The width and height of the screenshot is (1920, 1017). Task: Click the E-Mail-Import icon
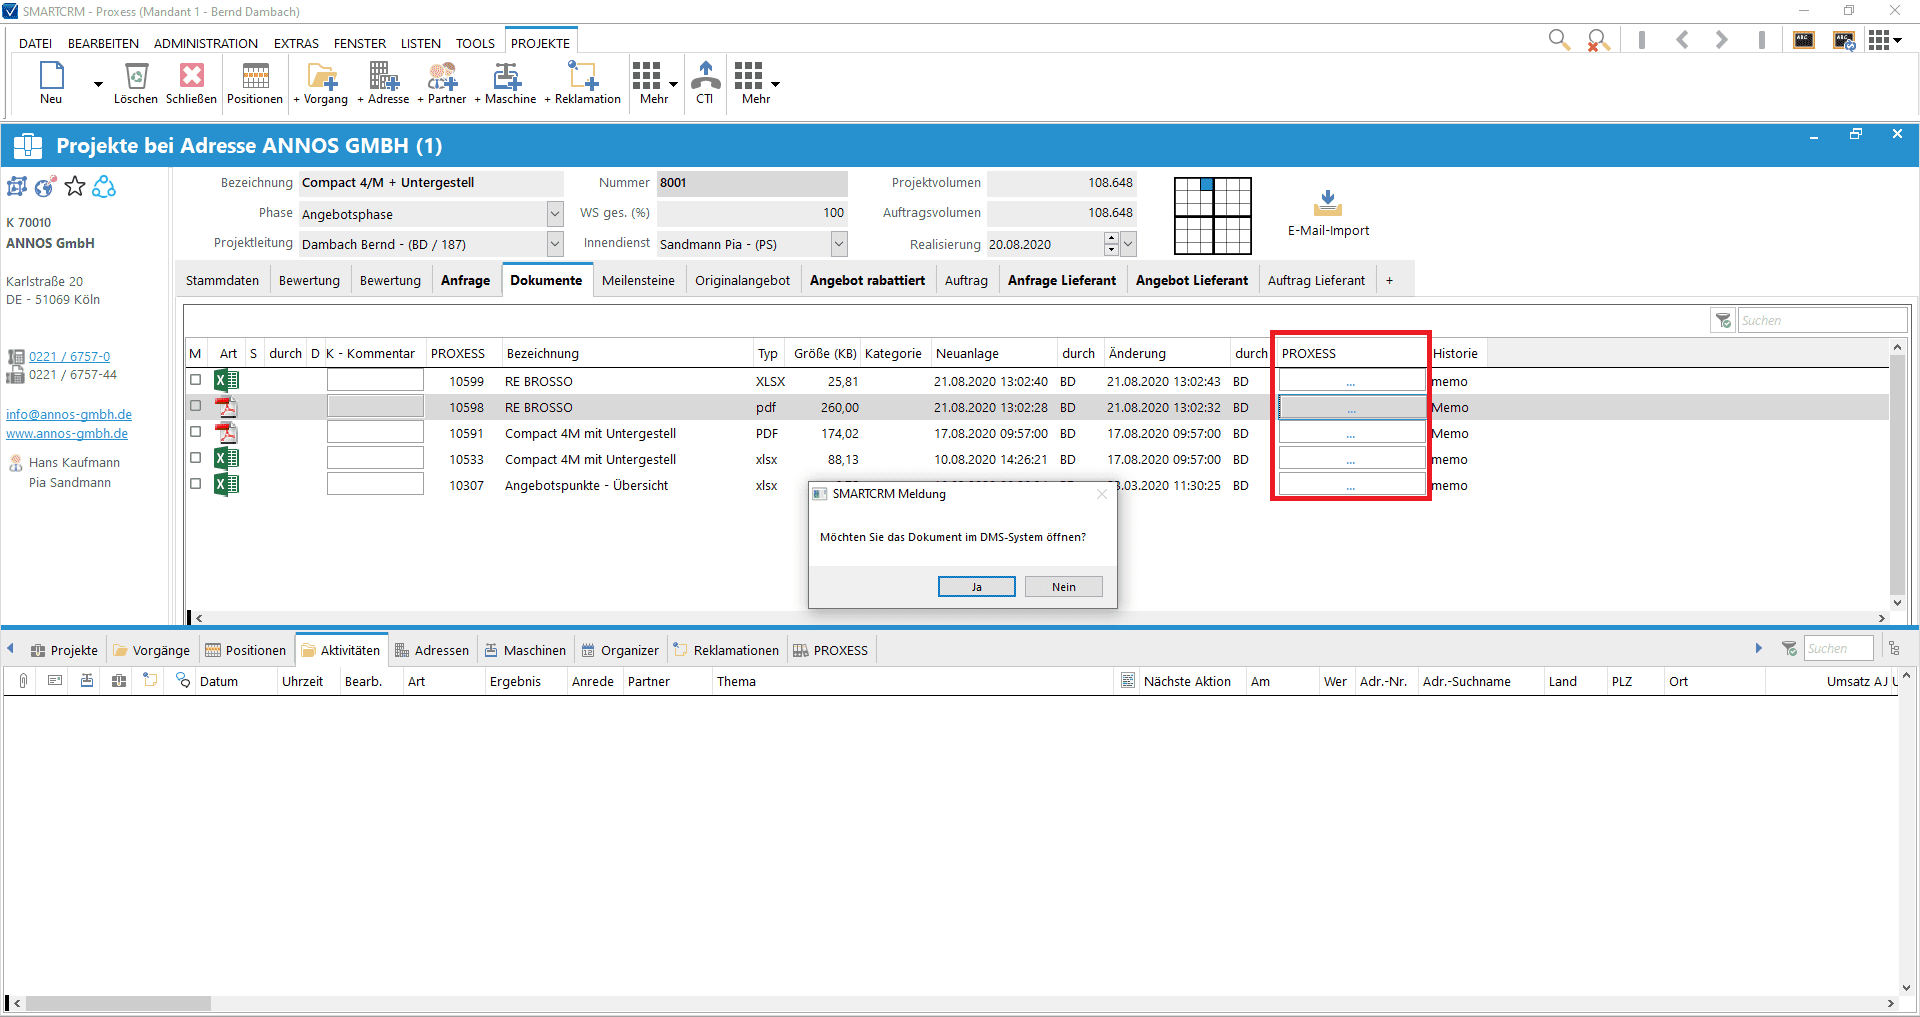click(x=1328, y=203)
